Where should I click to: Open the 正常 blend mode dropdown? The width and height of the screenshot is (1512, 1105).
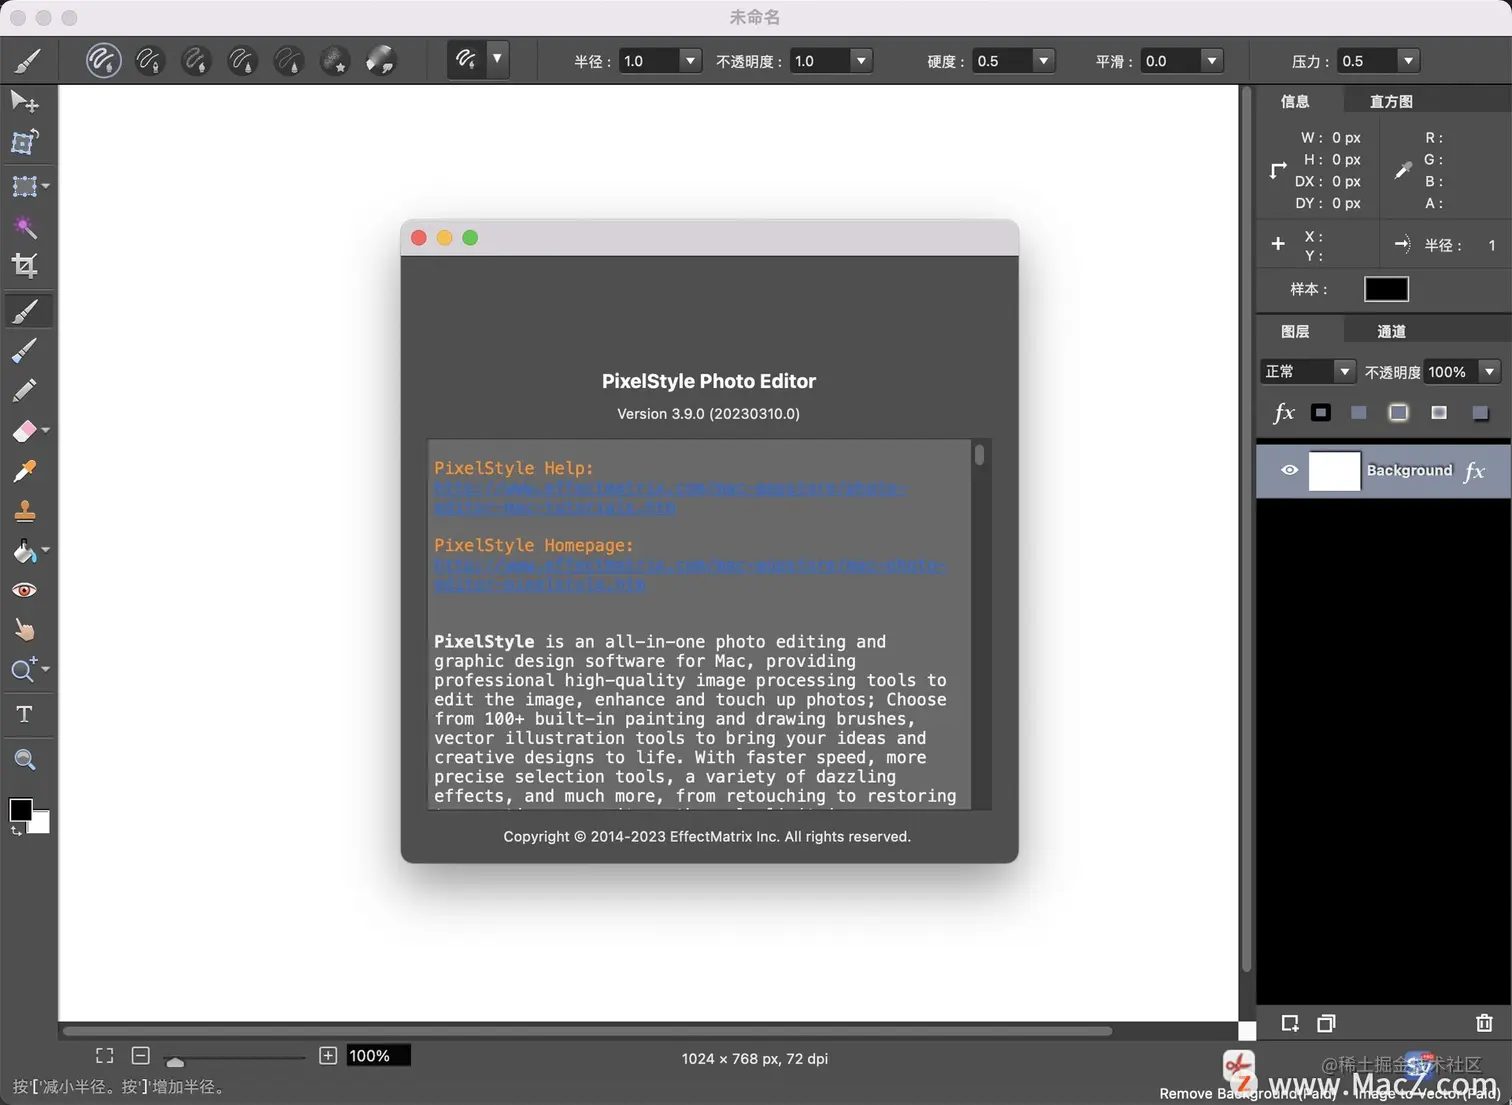click(x=1343, y=371)
